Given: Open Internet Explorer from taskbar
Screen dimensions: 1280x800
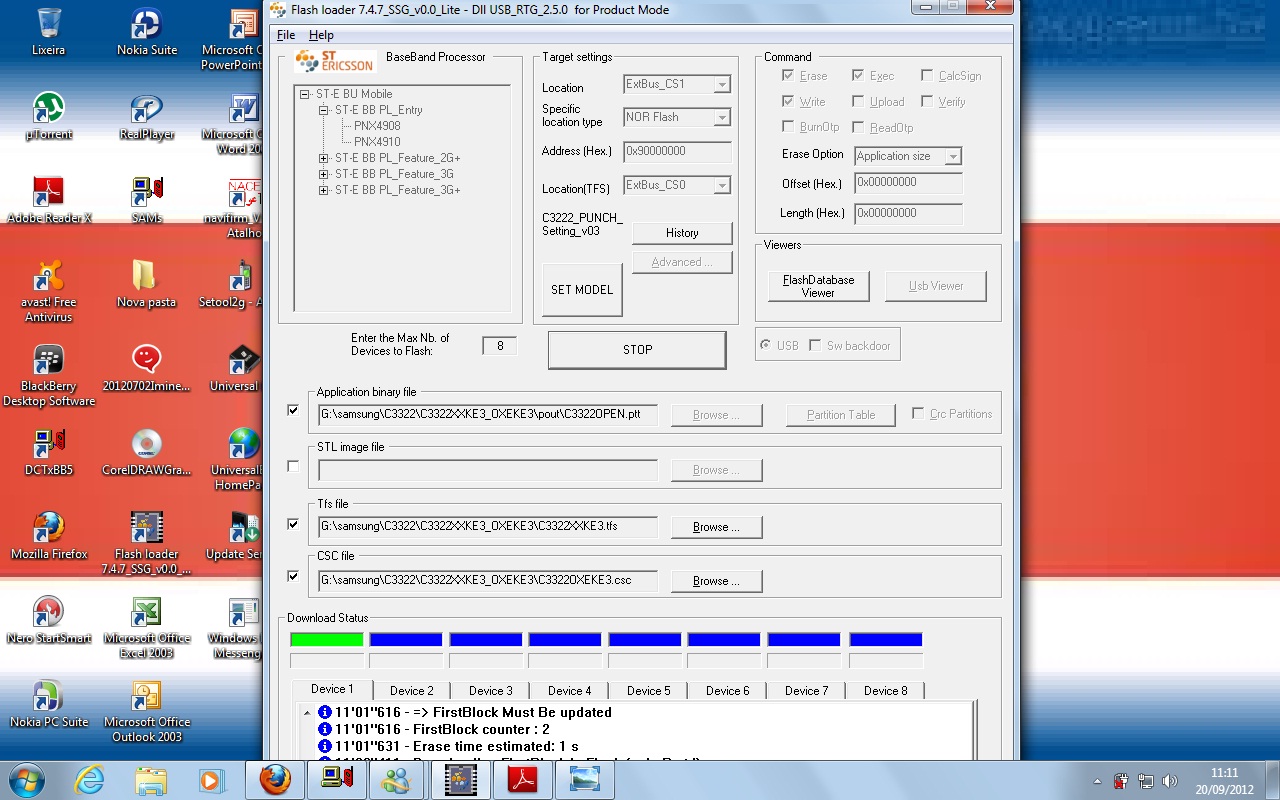Looking at the screenshot, I should 91,779.
